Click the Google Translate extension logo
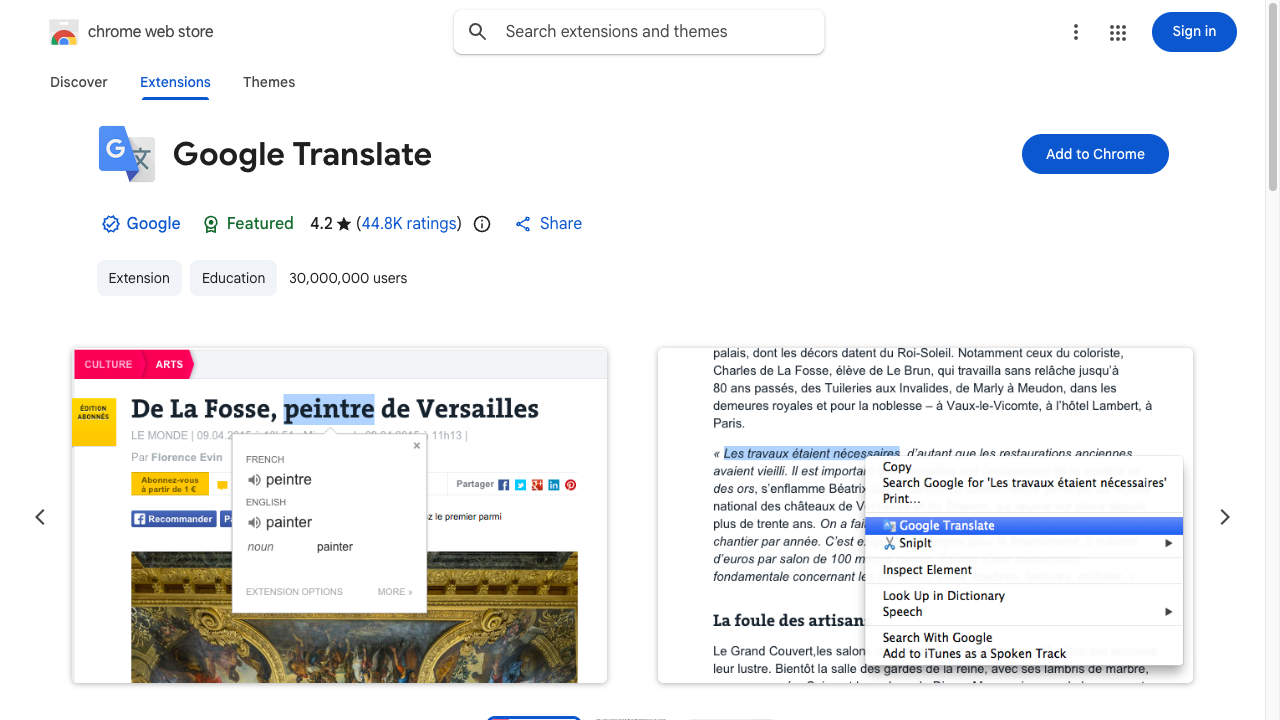Image resolution: width=1280 pixels, height=720 pixels. point(127,154)
